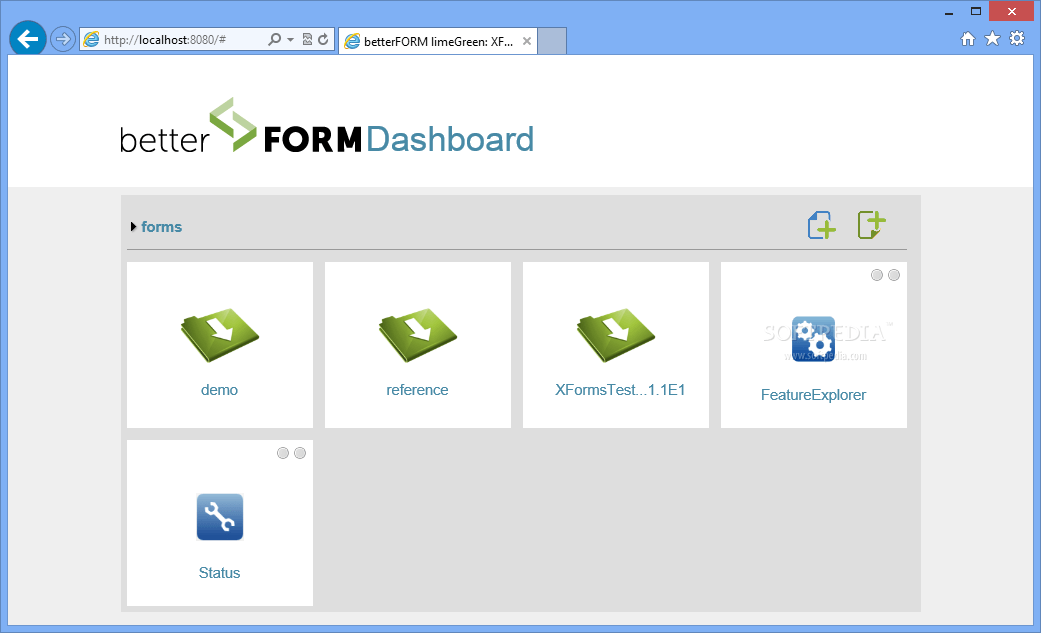Screen dimensions: 1041x633
Task: Open browser Tools gear icon
Action: coord(1017,39)
